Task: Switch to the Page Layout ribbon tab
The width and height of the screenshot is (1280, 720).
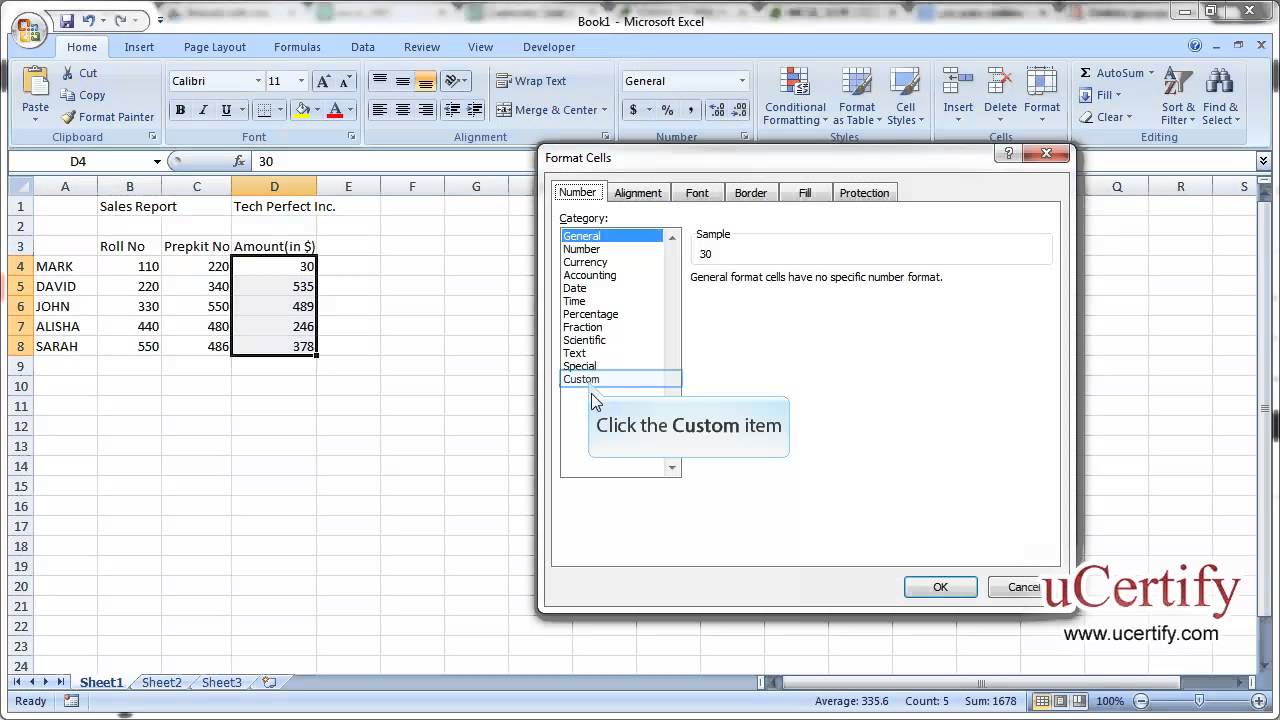Action: (x=214, y=47)
